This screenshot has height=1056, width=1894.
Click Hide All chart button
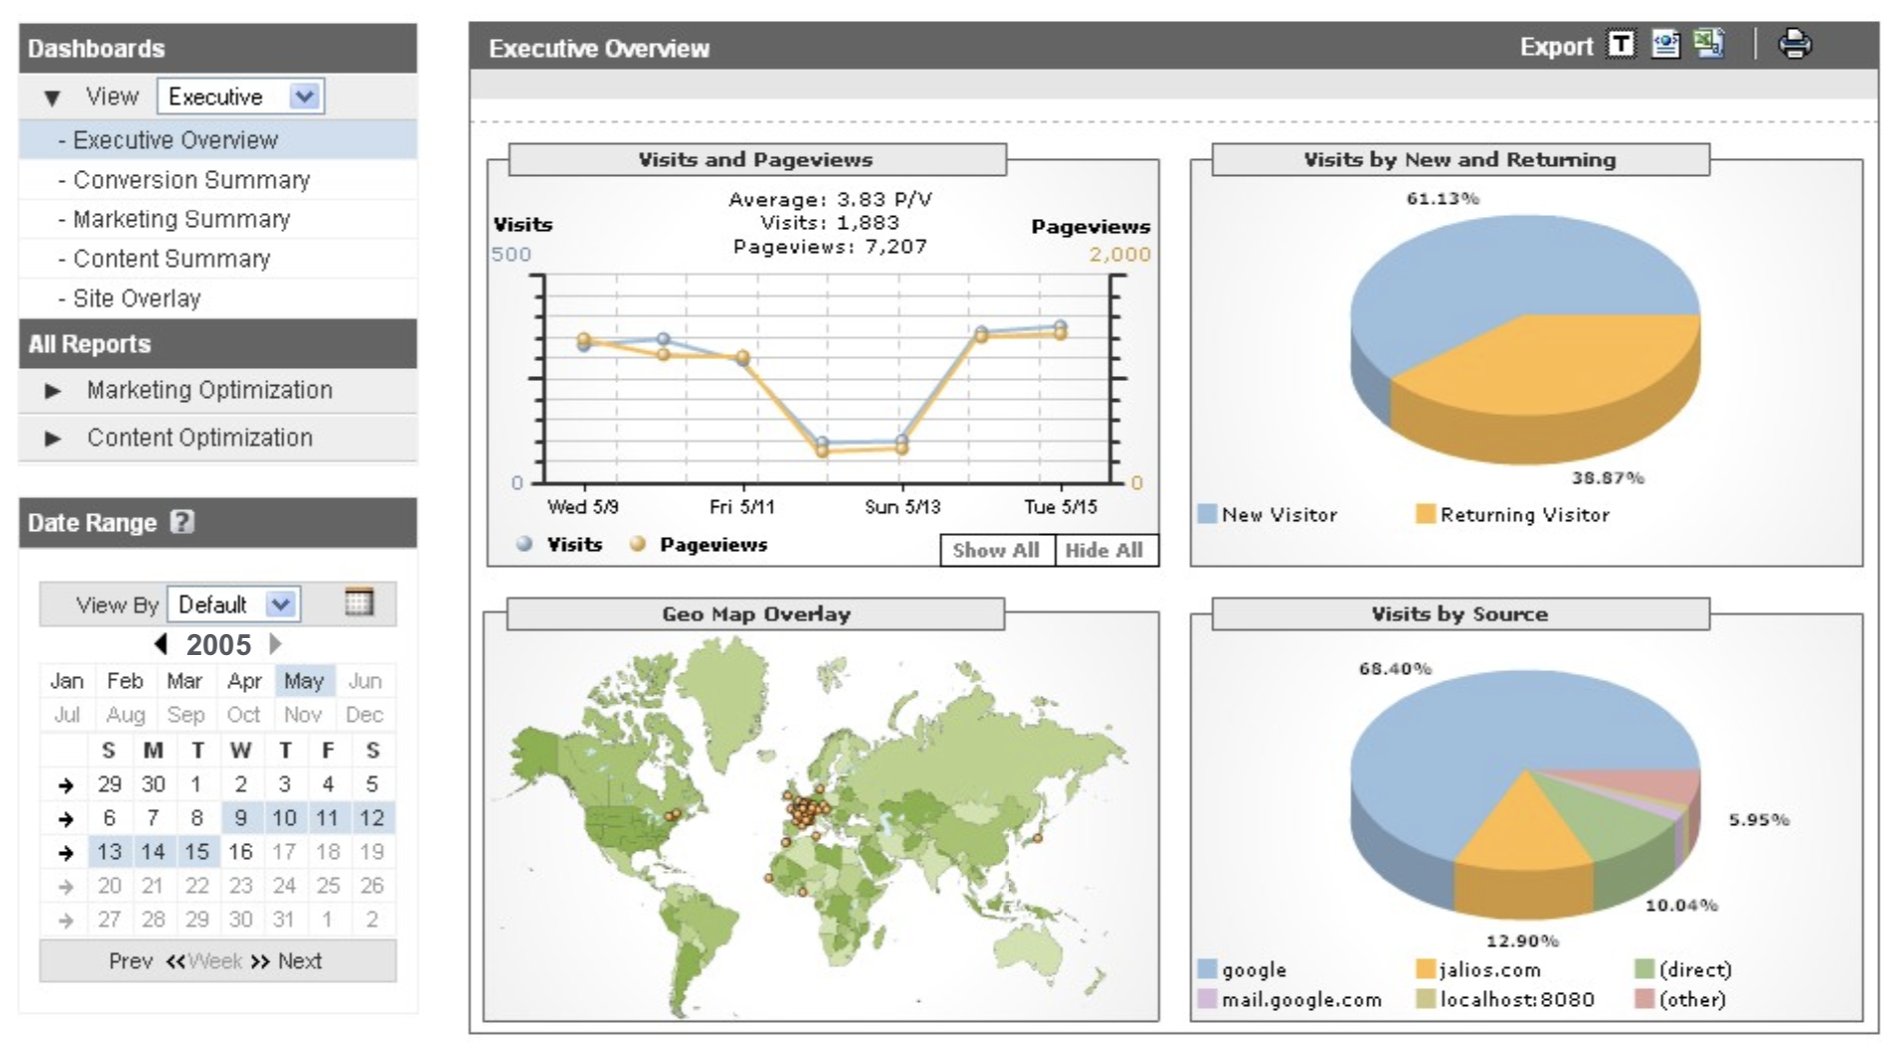[1105, 550]
